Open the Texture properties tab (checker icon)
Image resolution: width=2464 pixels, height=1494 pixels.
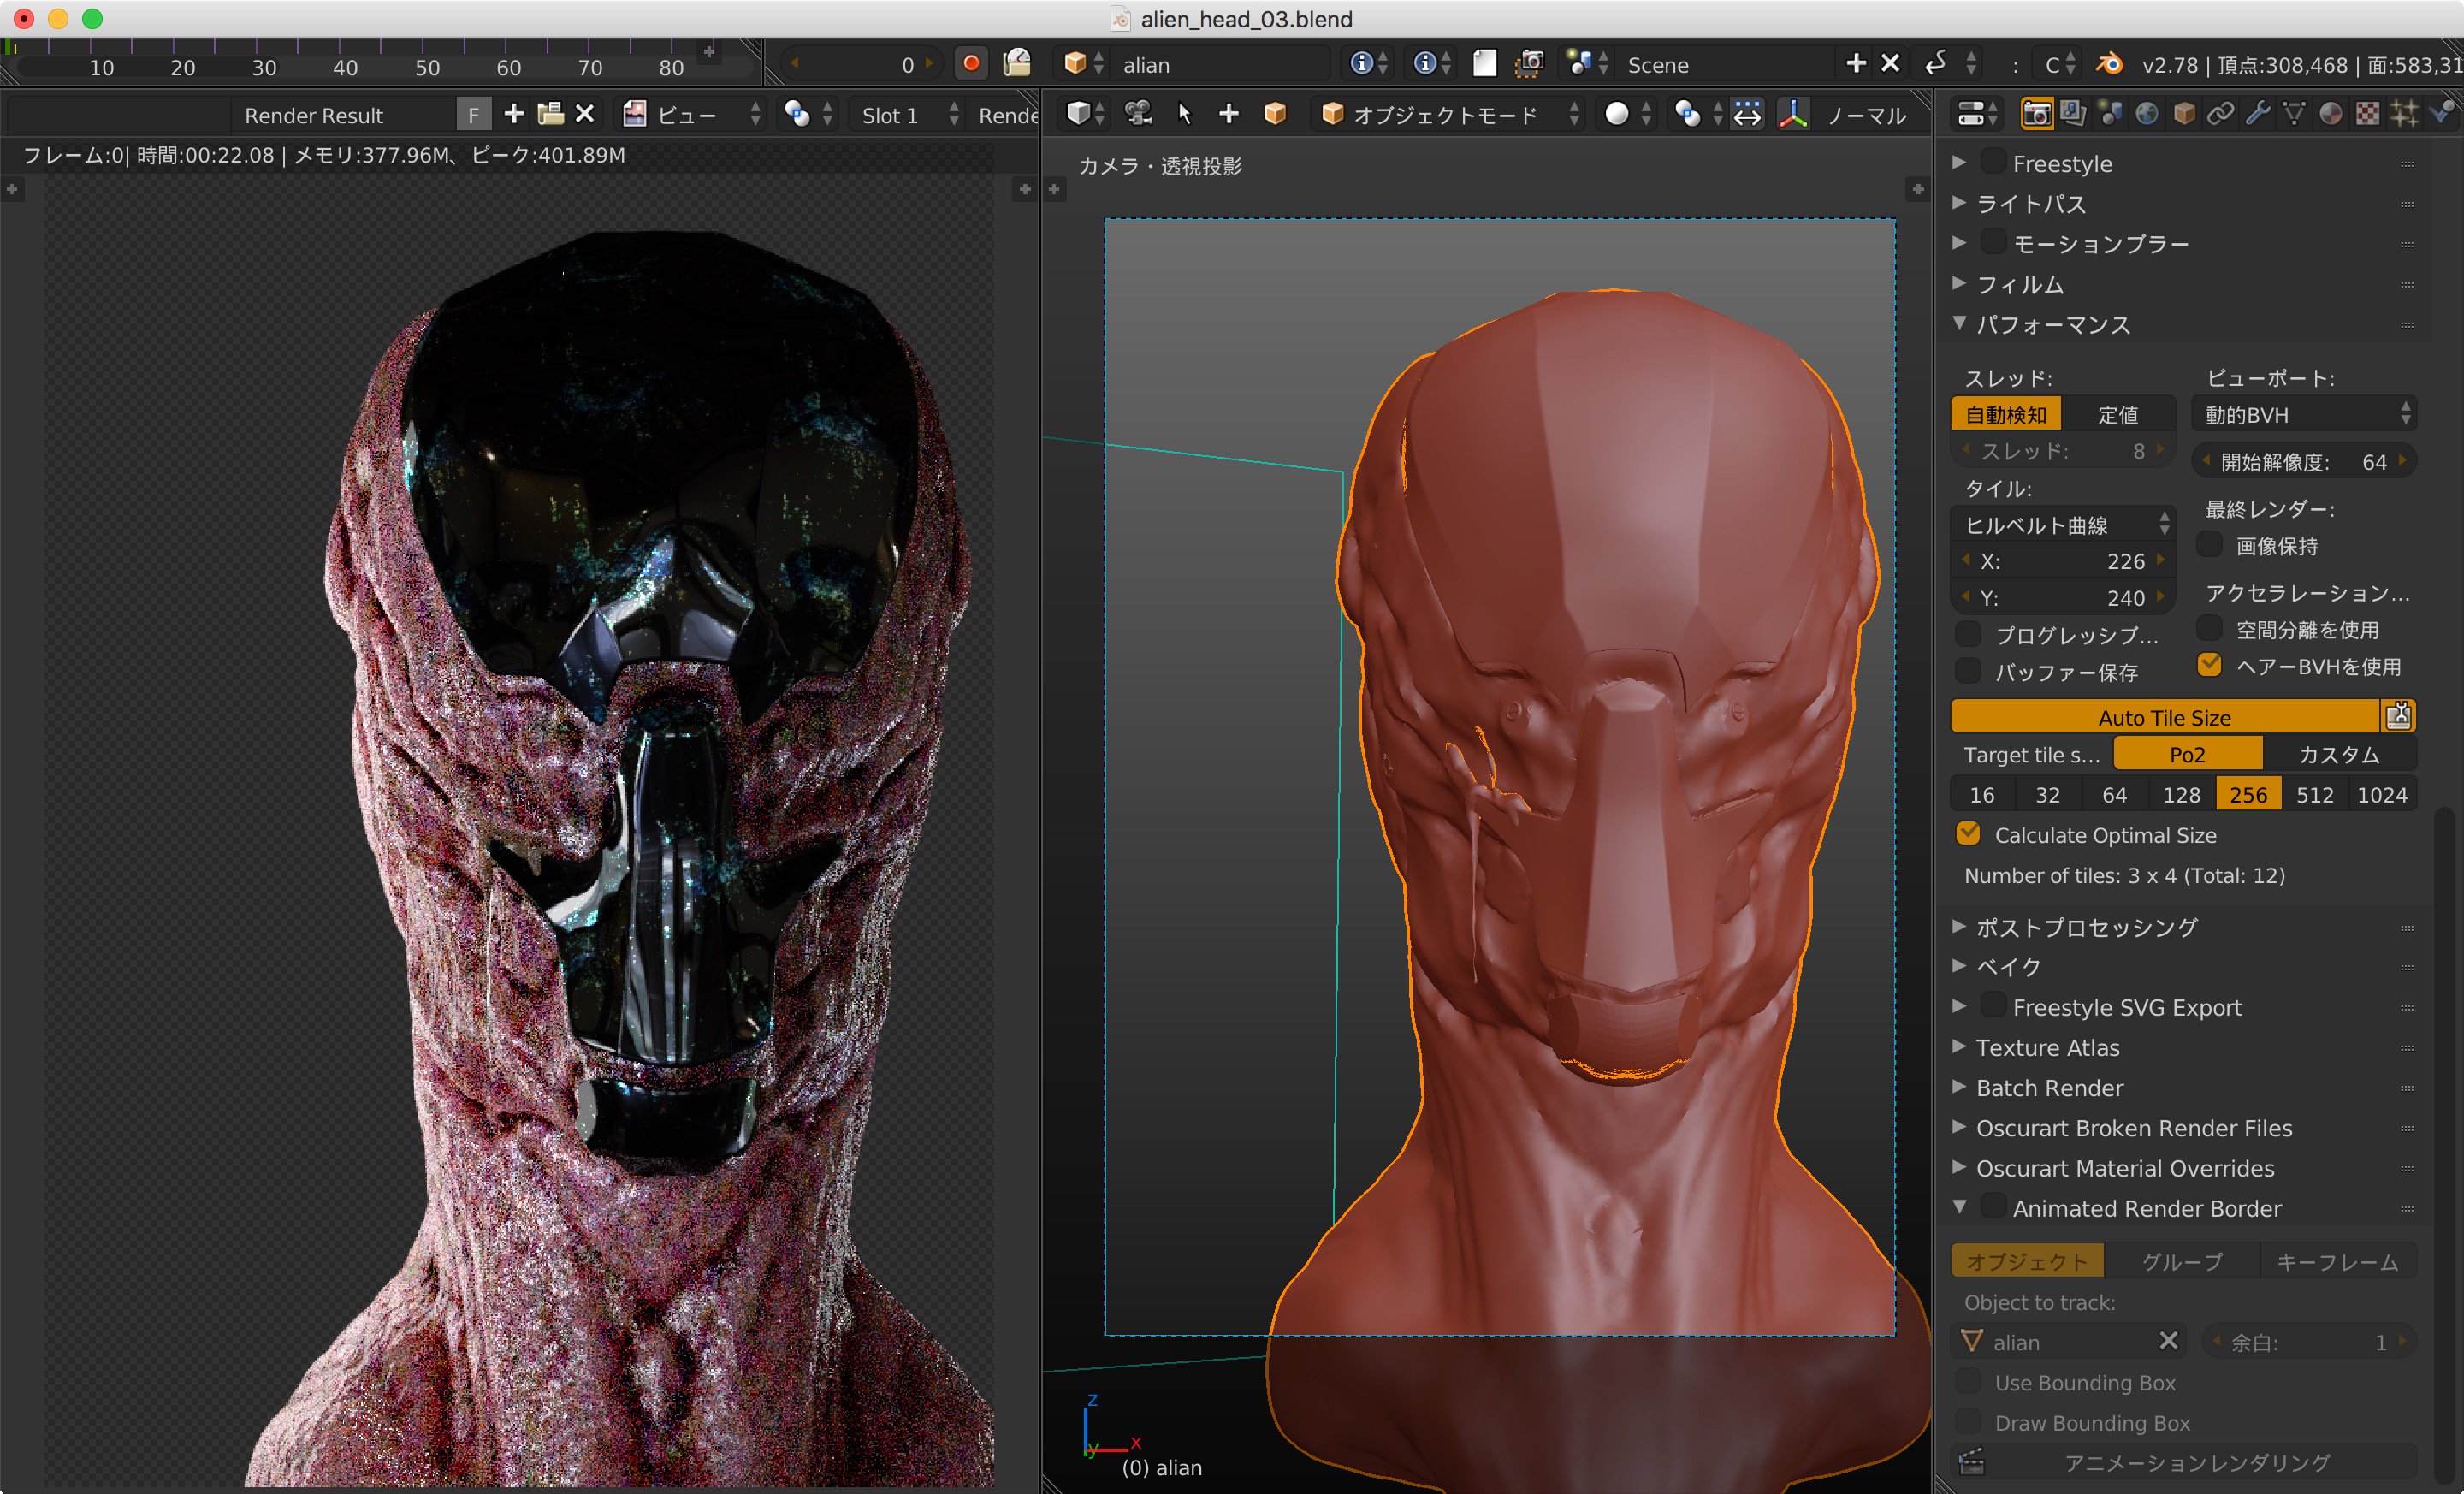coord(2368,113)
